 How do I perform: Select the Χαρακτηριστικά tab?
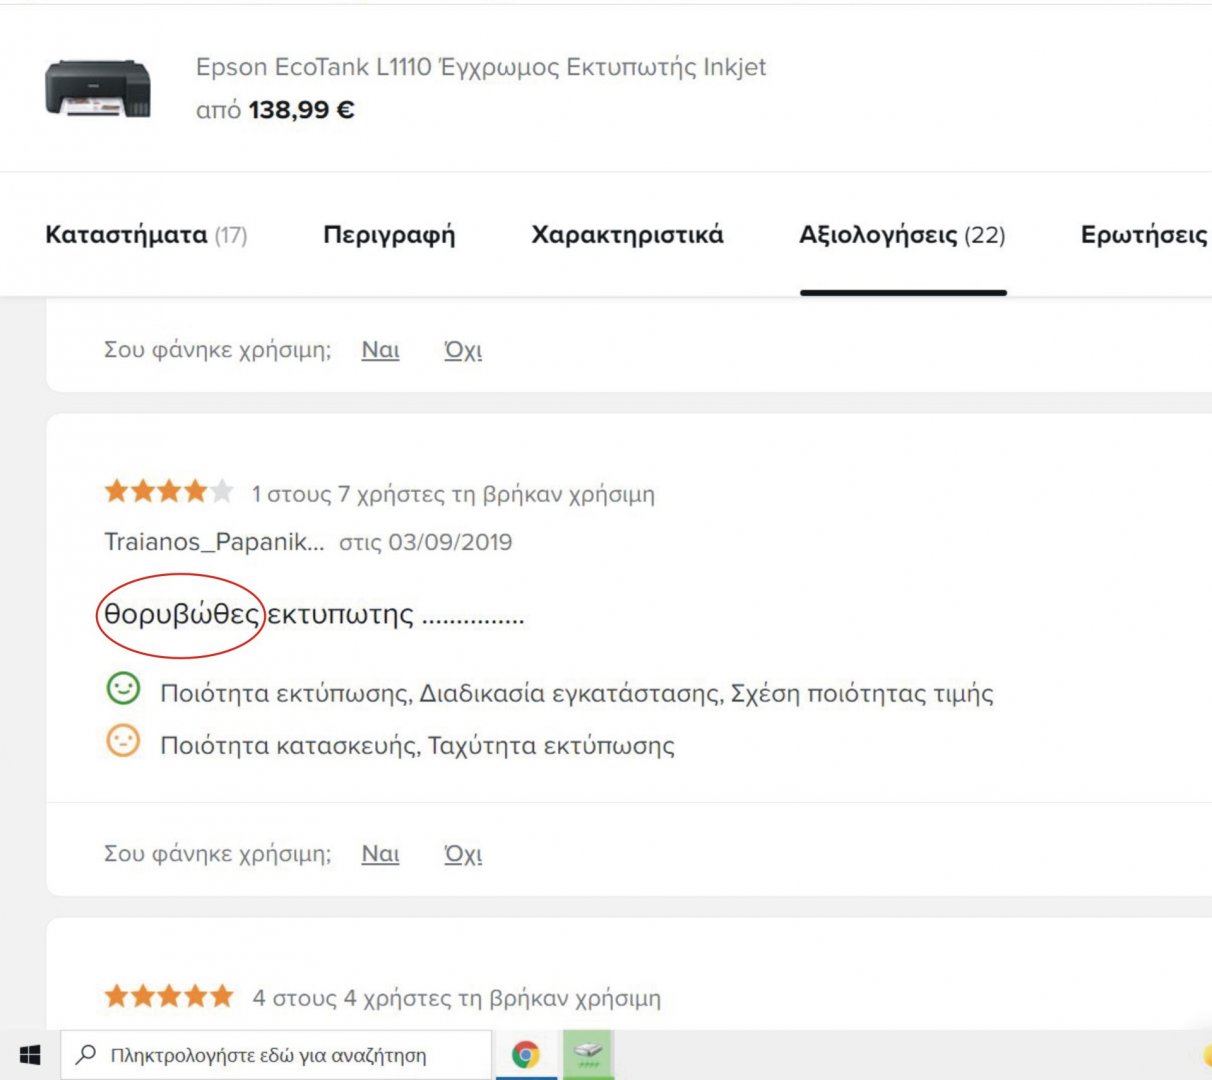coord(627,235)
